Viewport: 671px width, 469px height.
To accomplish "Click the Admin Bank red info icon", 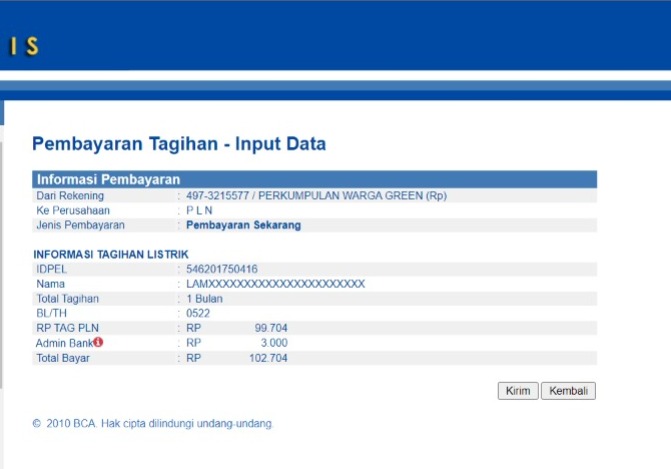I will (x=98, y=343).
